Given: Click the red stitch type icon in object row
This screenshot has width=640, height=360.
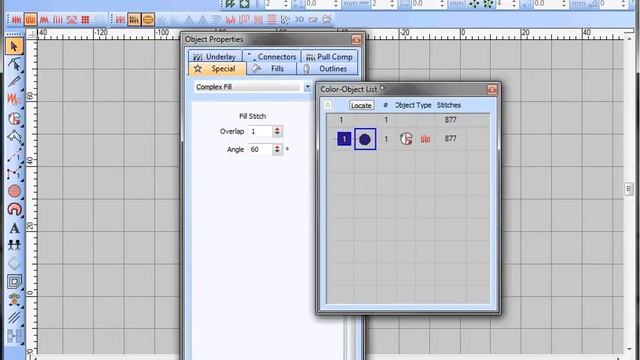Looking at the screenshot, I should [425, 139].
